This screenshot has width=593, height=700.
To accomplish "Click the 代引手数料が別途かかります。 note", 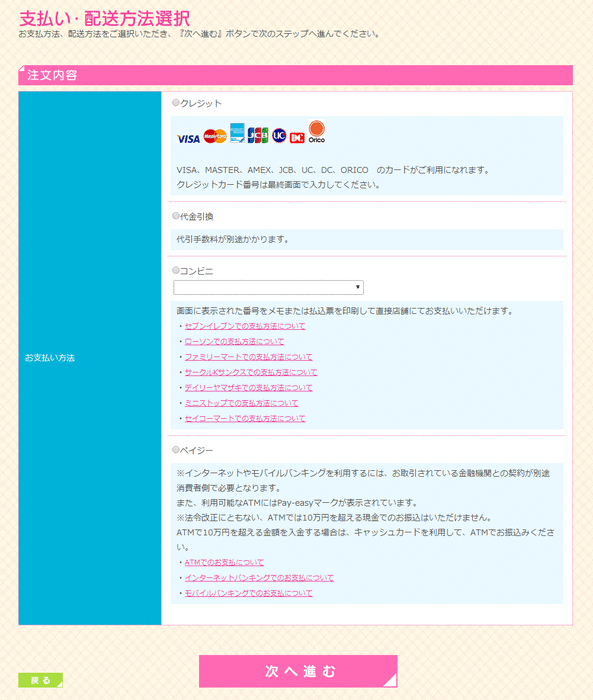I will pyautogui.click(x=233, y=240).
